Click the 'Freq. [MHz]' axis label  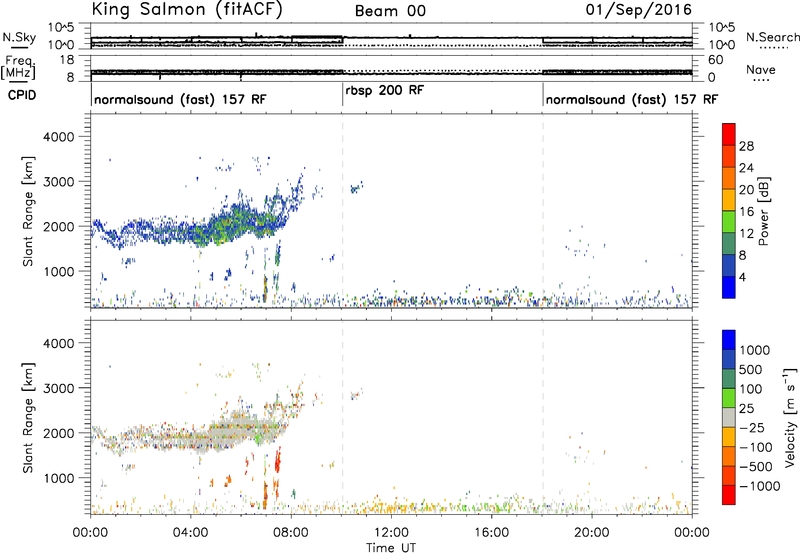point(19,67)
